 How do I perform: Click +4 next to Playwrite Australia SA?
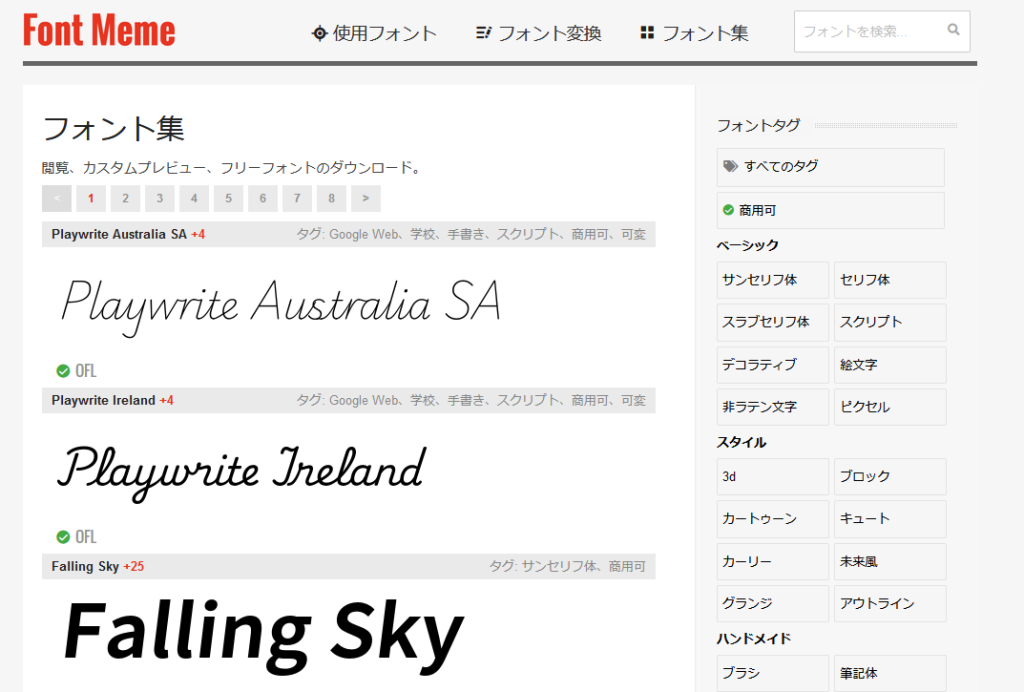(198, 234)
